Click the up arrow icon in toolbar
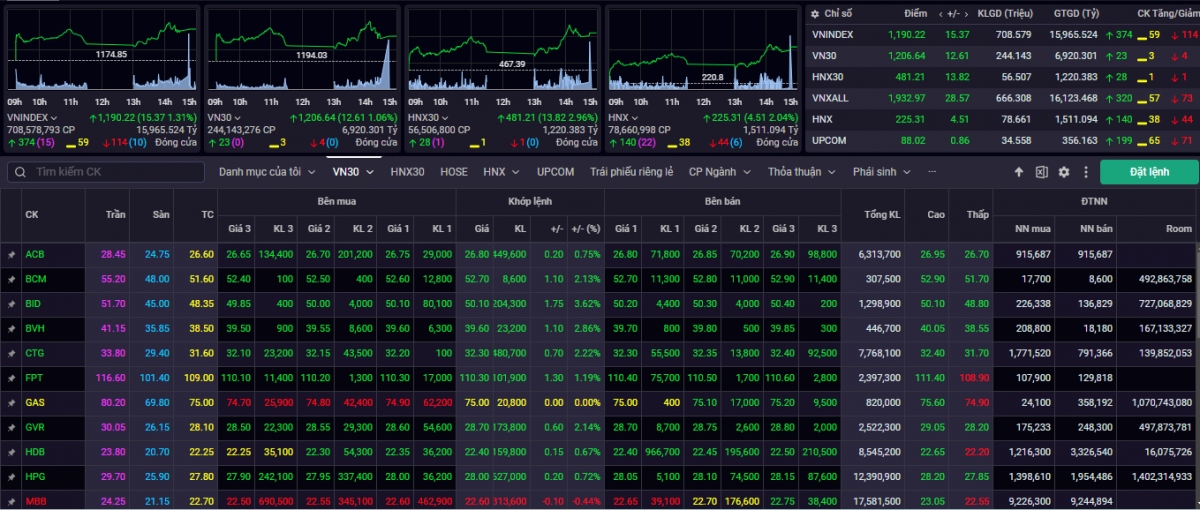Screen dimensions: 1200x510 tap(1019, 172)
